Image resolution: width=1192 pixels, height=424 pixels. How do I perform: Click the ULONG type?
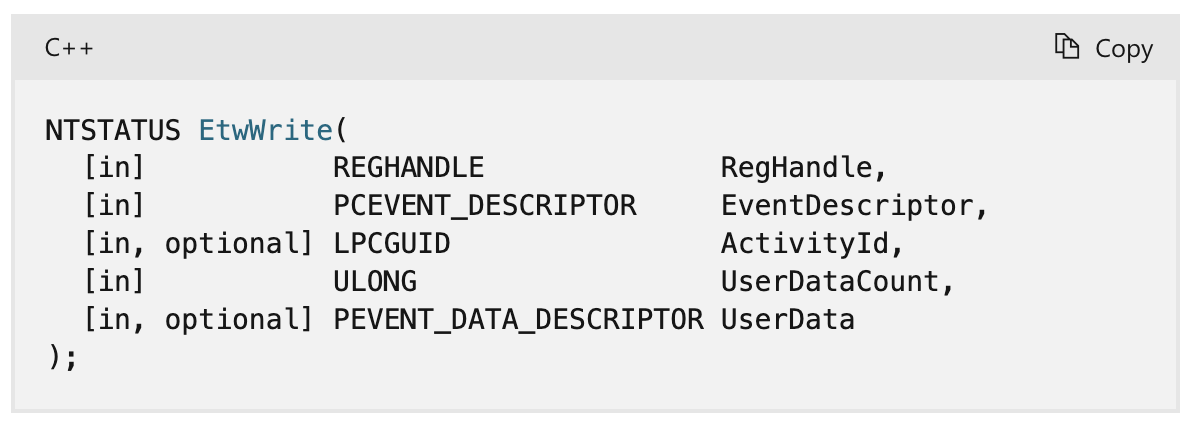coord(374,282)
